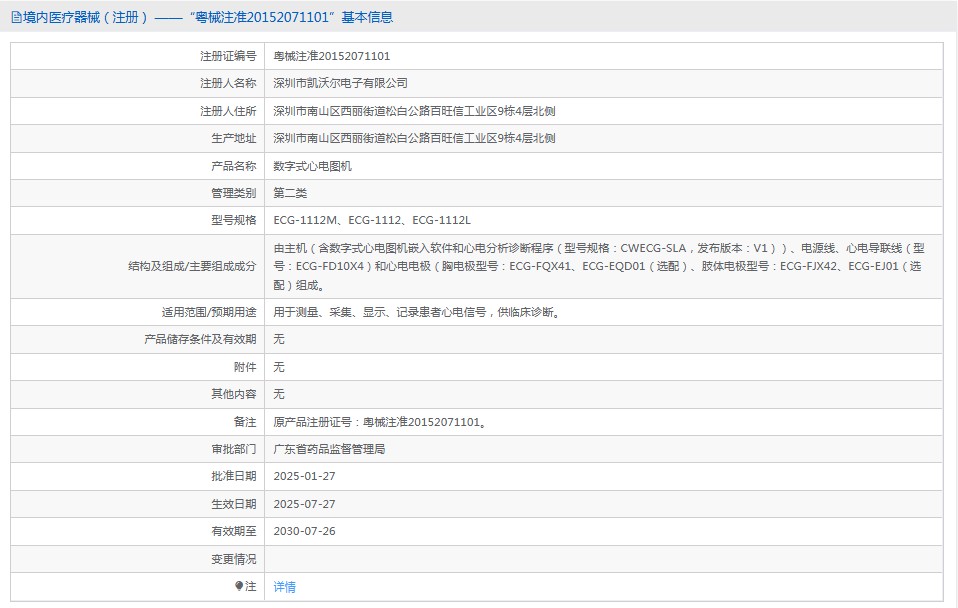This screenshot has height=608, width=958.
Task: Select the 管理类别 value 第二类
Action: 289,192
